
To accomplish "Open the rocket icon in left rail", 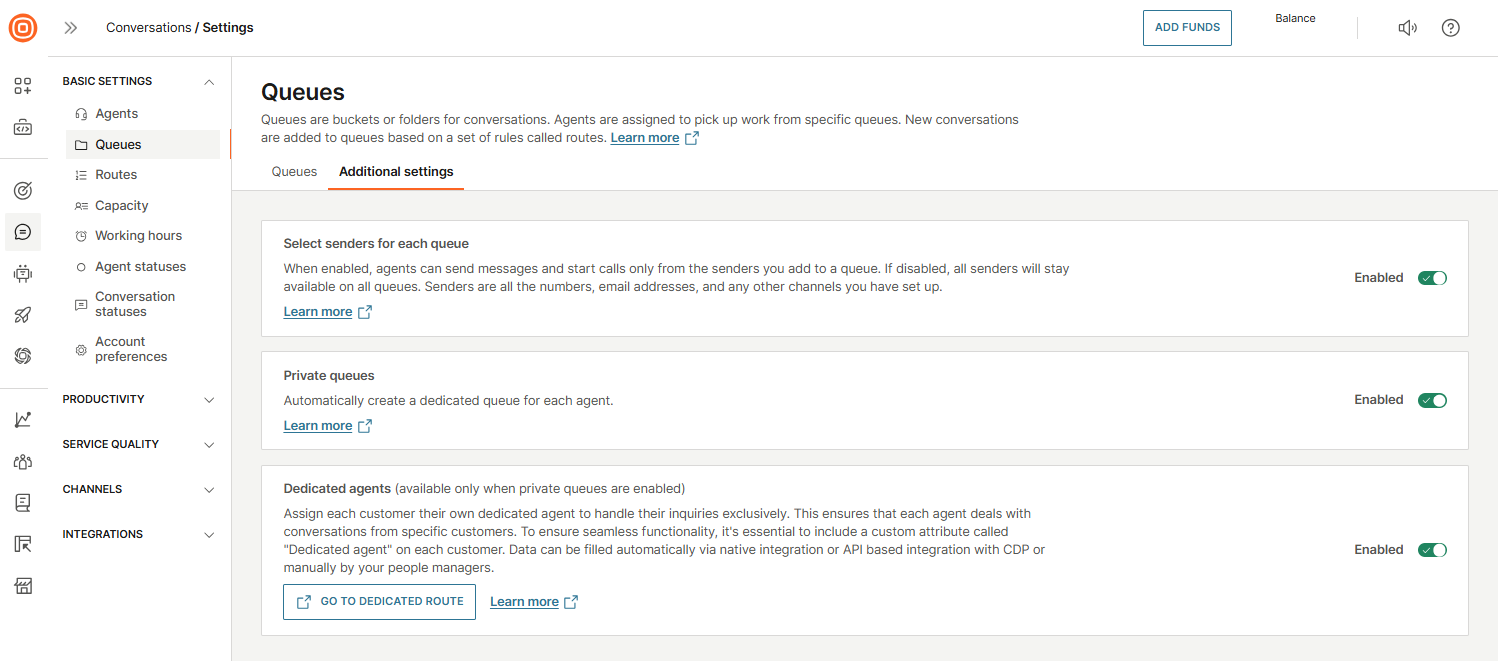I will point(23,315).
